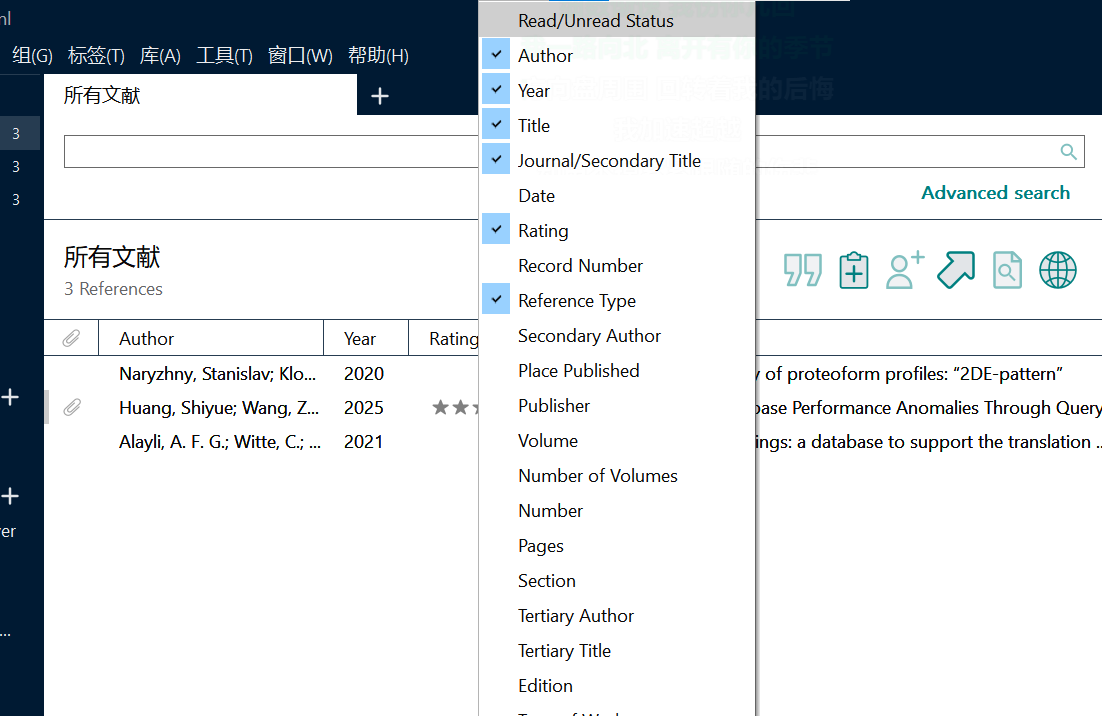Viewport: 1102px width, 716px height.
Task: Enable Read/Unread Status column option
Action: click(616, 20)
